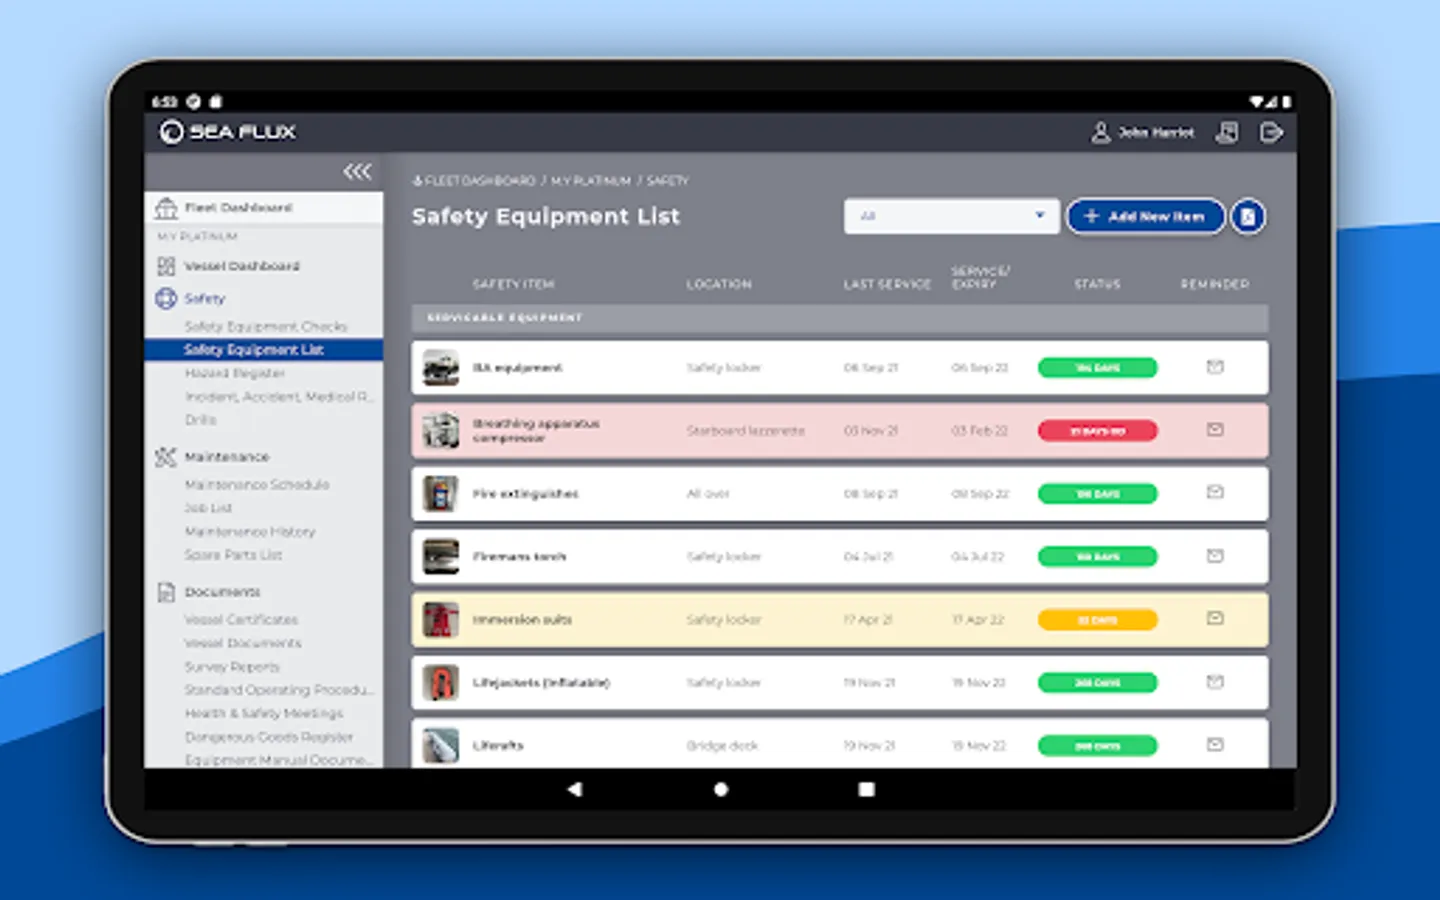
Task: Open Hazard Register in the sidebar
Action: click(235, 373)
